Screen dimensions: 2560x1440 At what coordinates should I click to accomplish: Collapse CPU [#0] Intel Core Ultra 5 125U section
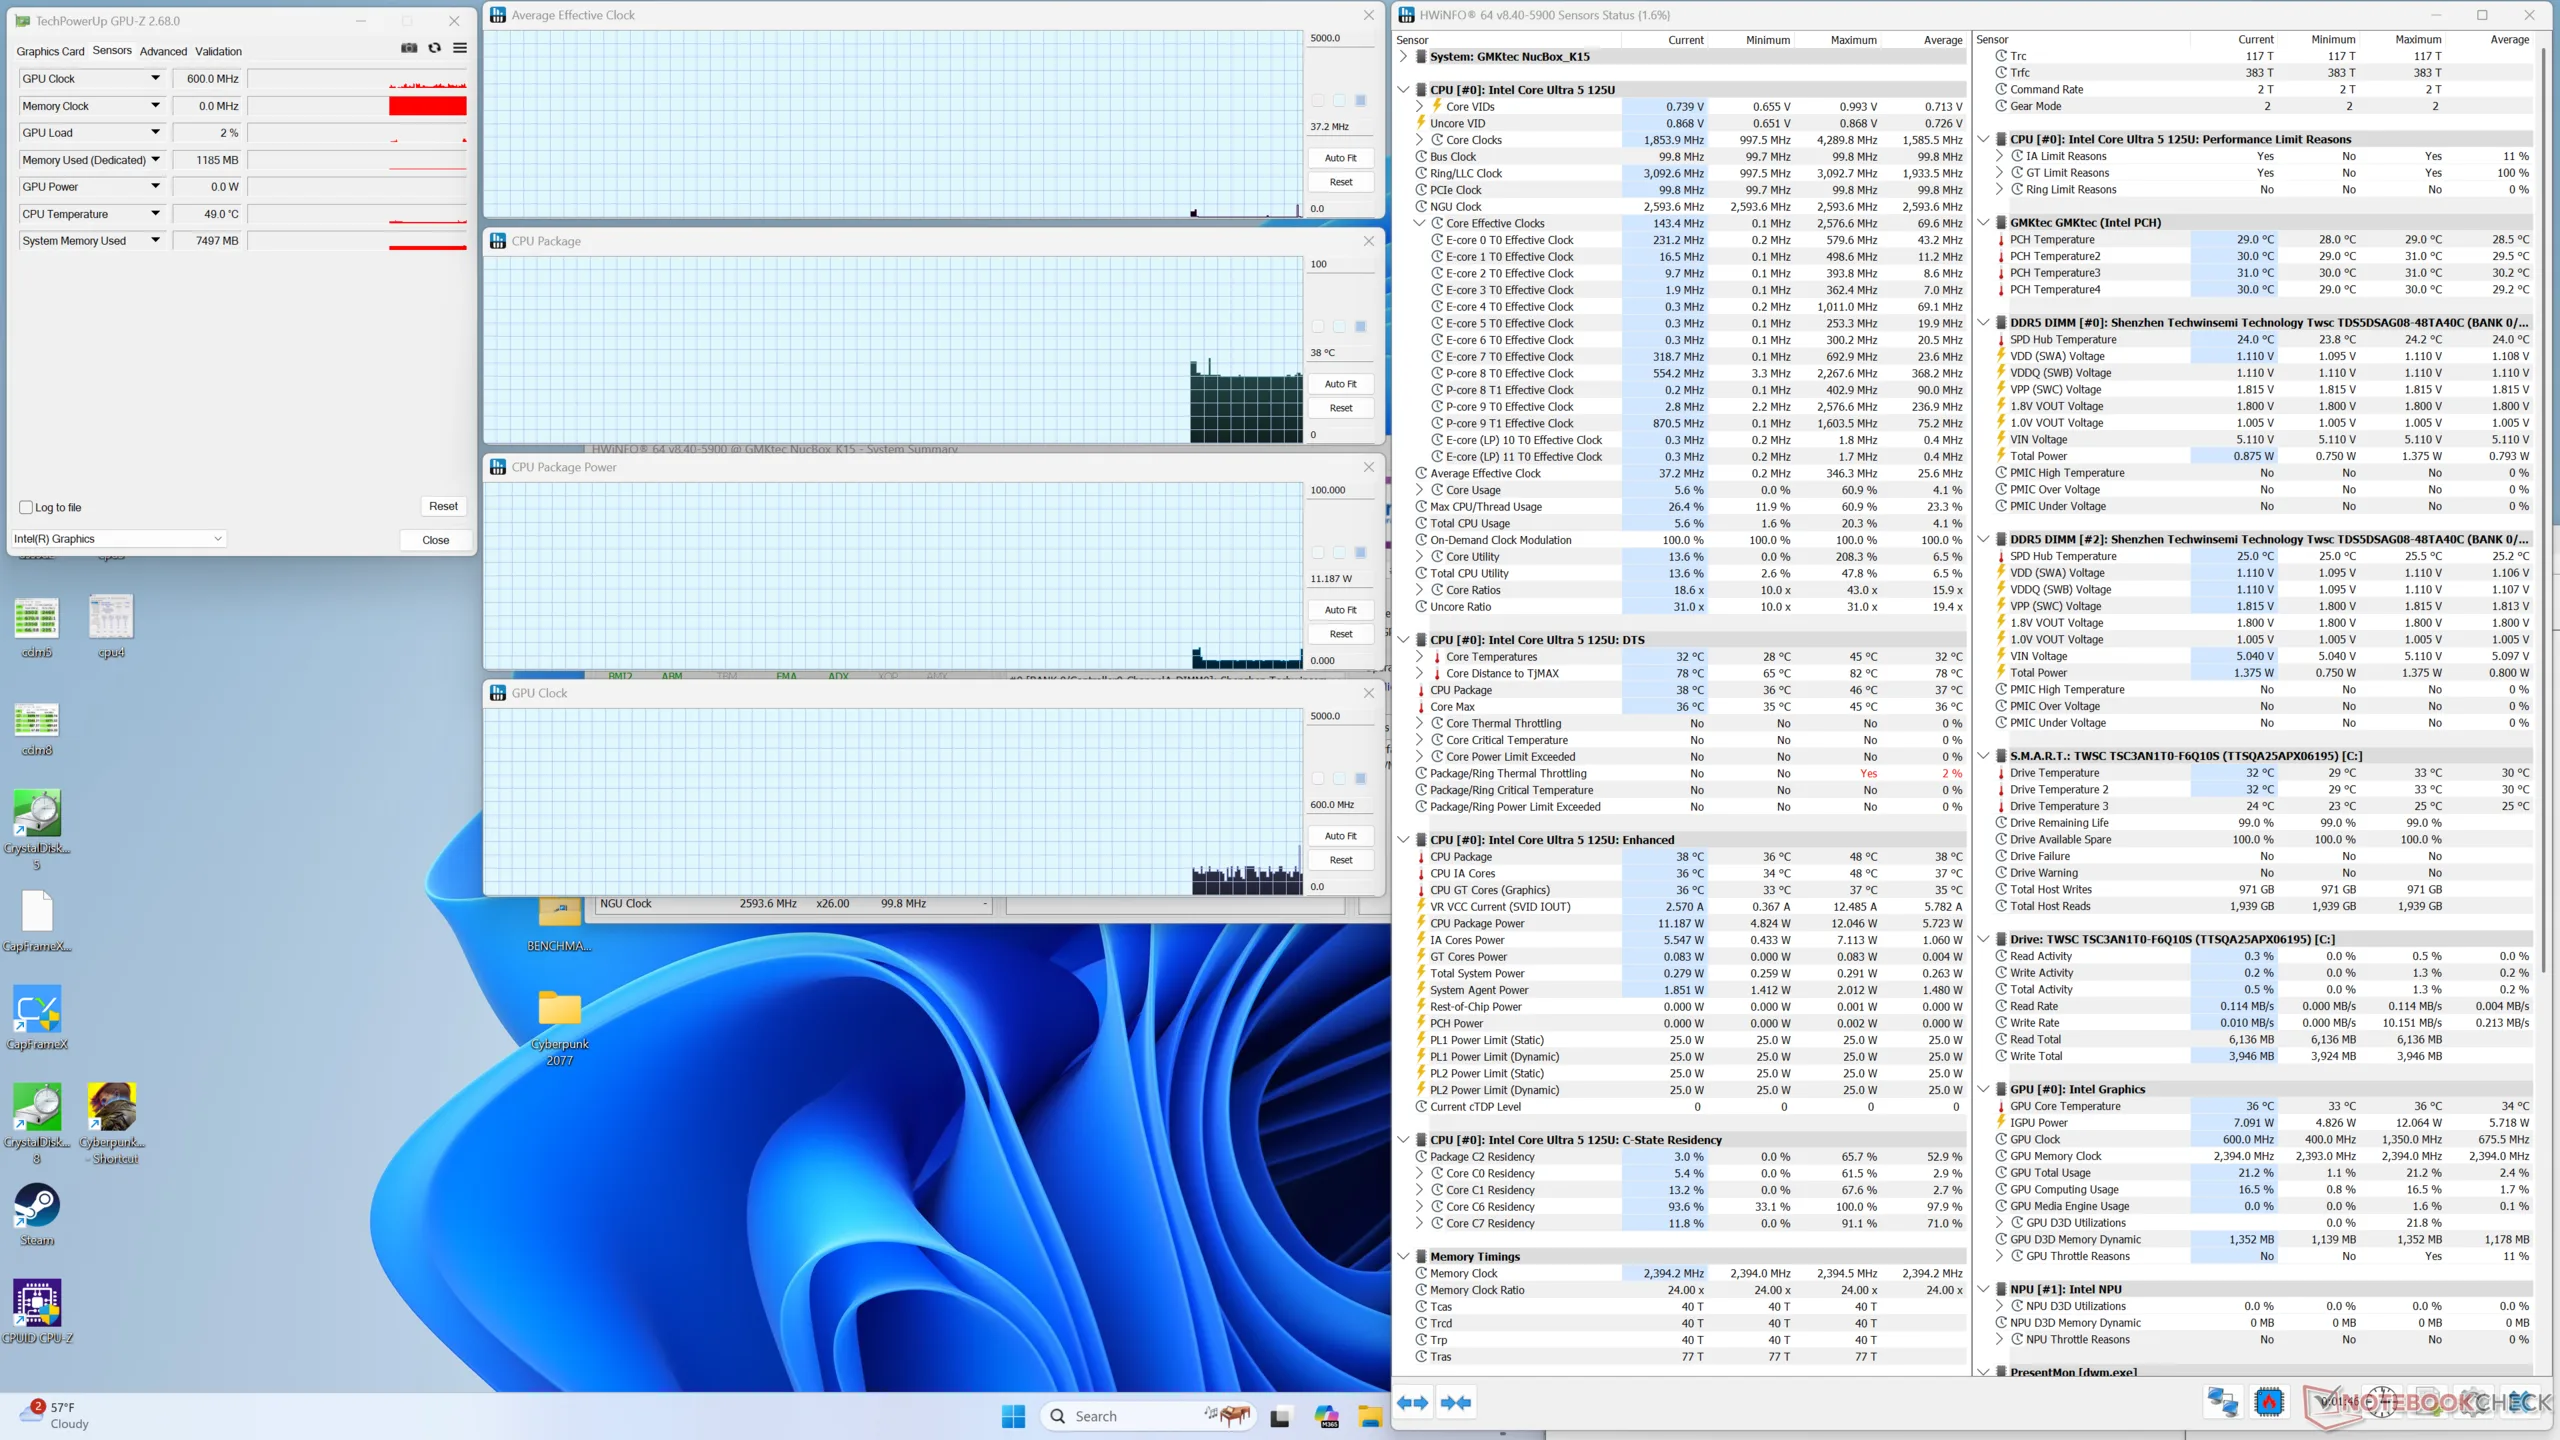pos(1404,90)
